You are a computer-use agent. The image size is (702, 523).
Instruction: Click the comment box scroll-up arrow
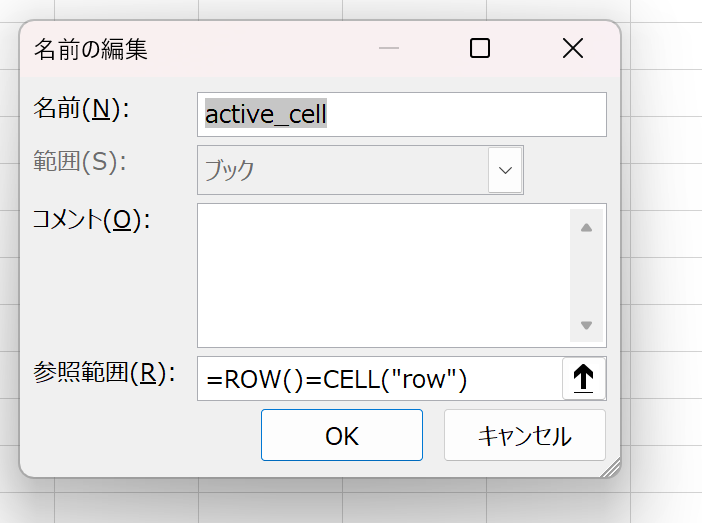586,228
